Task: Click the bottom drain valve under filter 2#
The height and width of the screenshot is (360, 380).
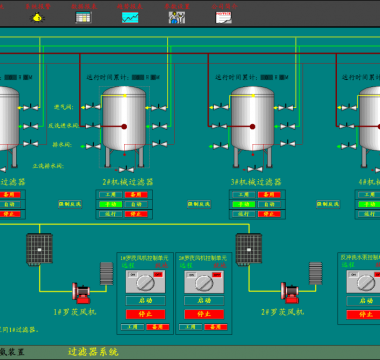Action: pos(126,170)
